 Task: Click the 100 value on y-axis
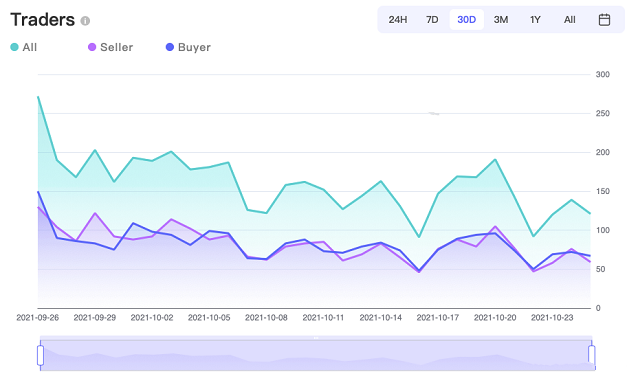click(603, 230)
